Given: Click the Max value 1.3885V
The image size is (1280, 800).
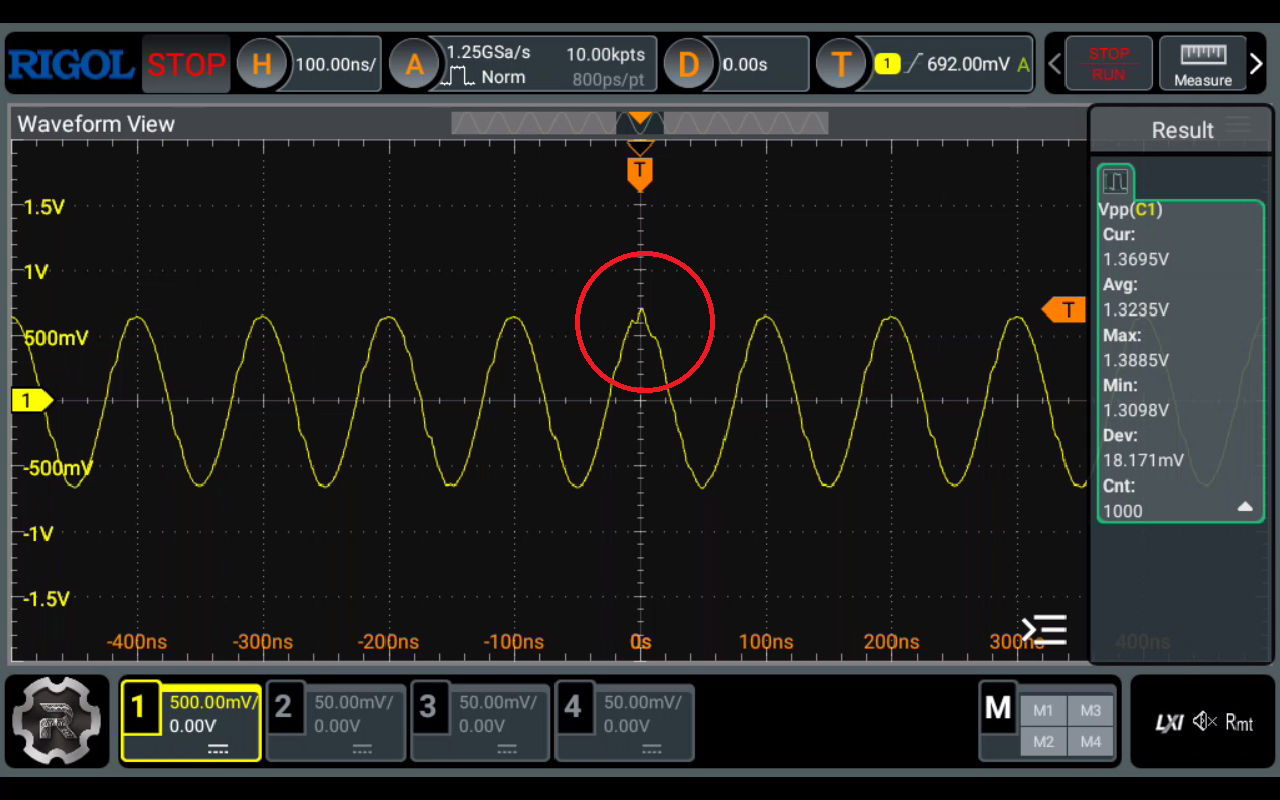Looking at the screenshot, I should 1136,360.
